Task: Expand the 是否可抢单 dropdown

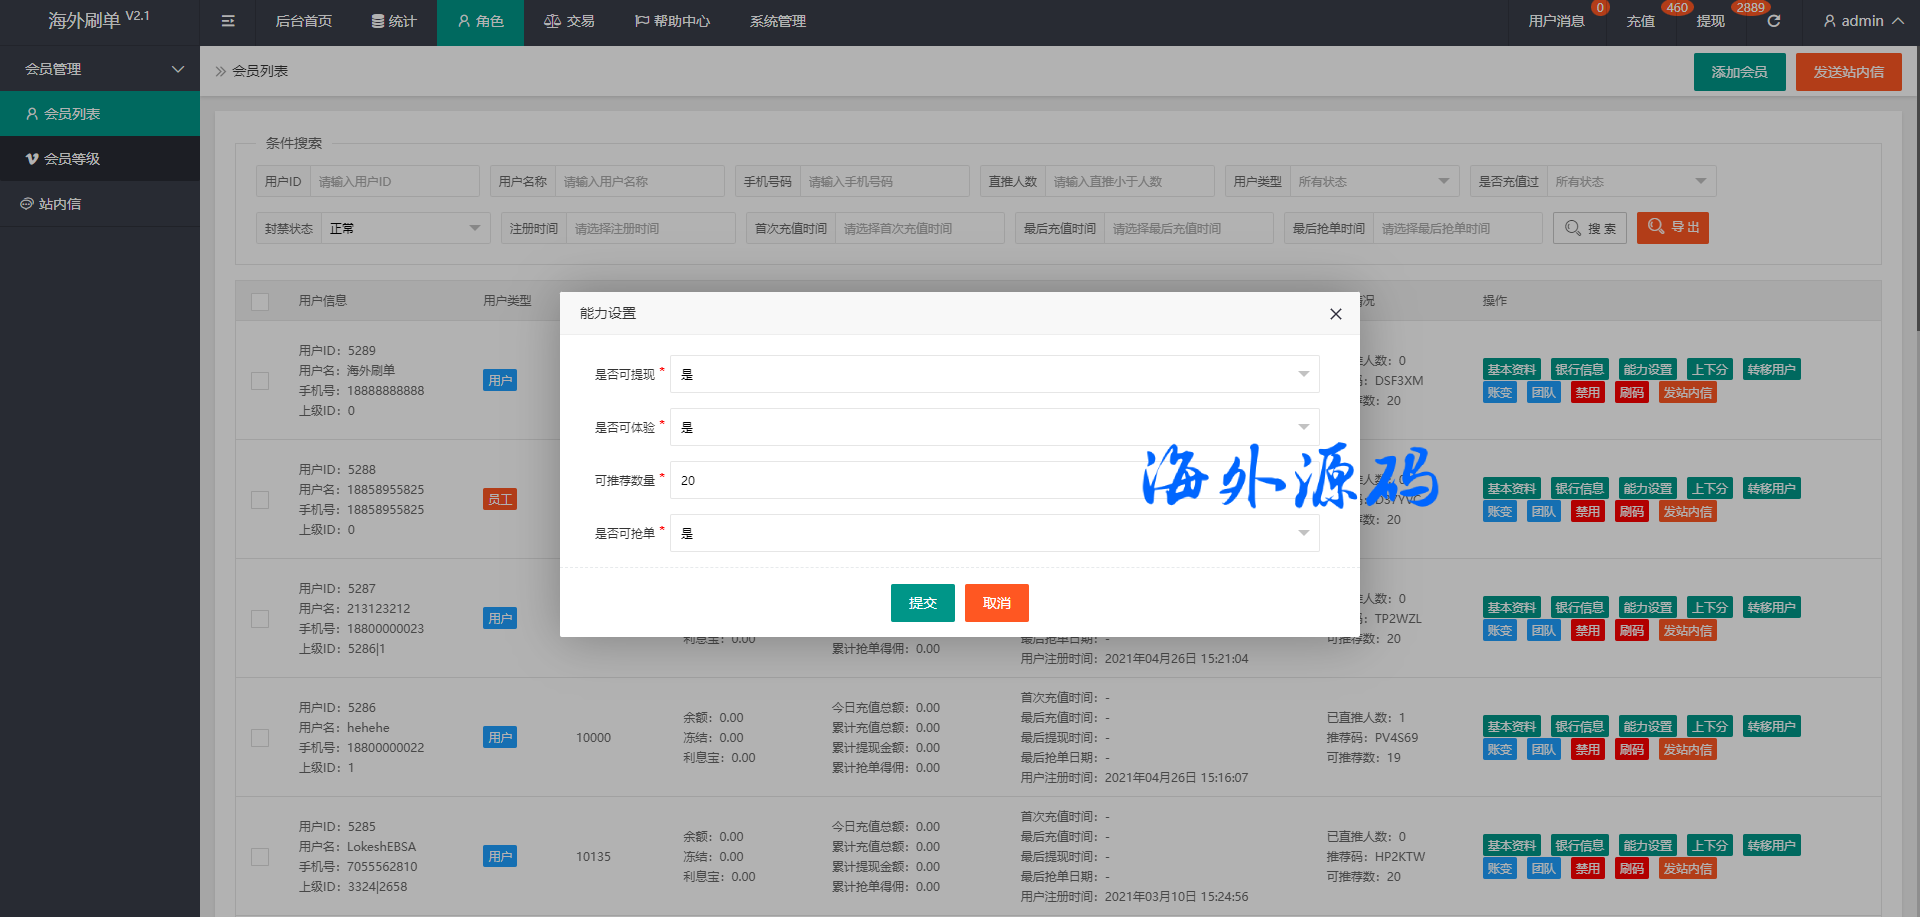Action: coord(994,533)
